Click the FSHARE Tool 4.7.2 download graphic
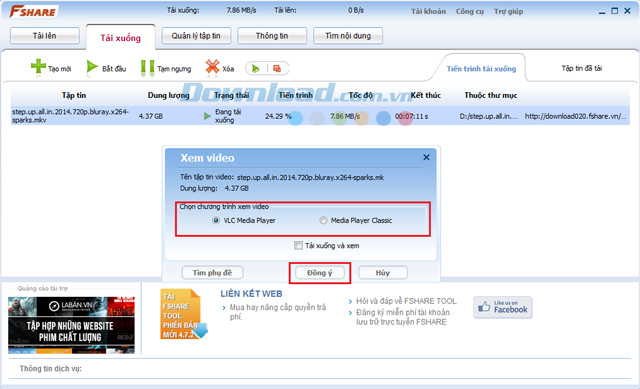The height and width of the screenshot is (389, 640). point(183,314)
